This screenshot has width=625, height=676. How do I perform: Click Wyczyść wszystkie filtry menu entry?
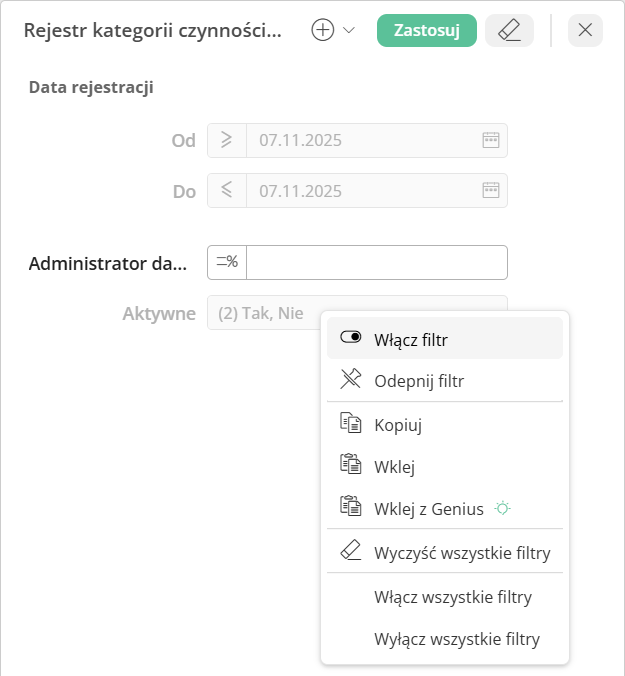point(461,553)
